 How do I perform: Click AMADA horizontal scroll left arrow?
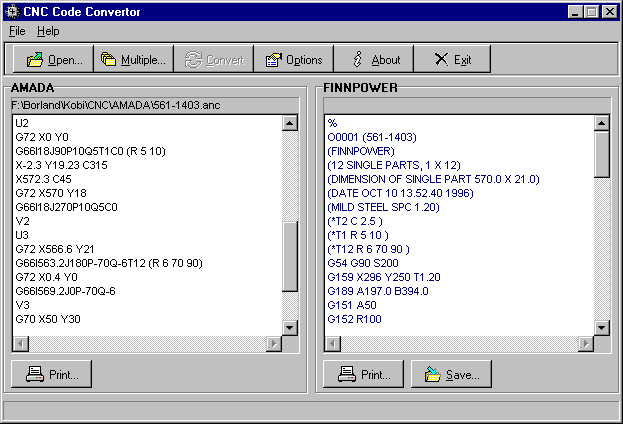pos(21,343)
